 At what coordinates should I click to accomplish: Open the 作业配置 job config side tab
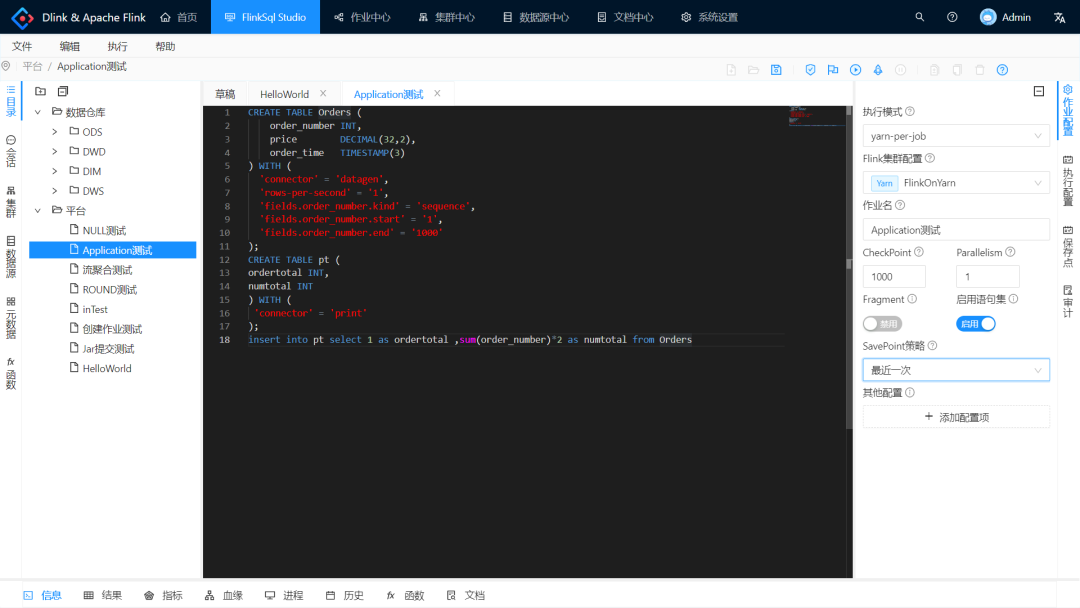click(1068, 110)
